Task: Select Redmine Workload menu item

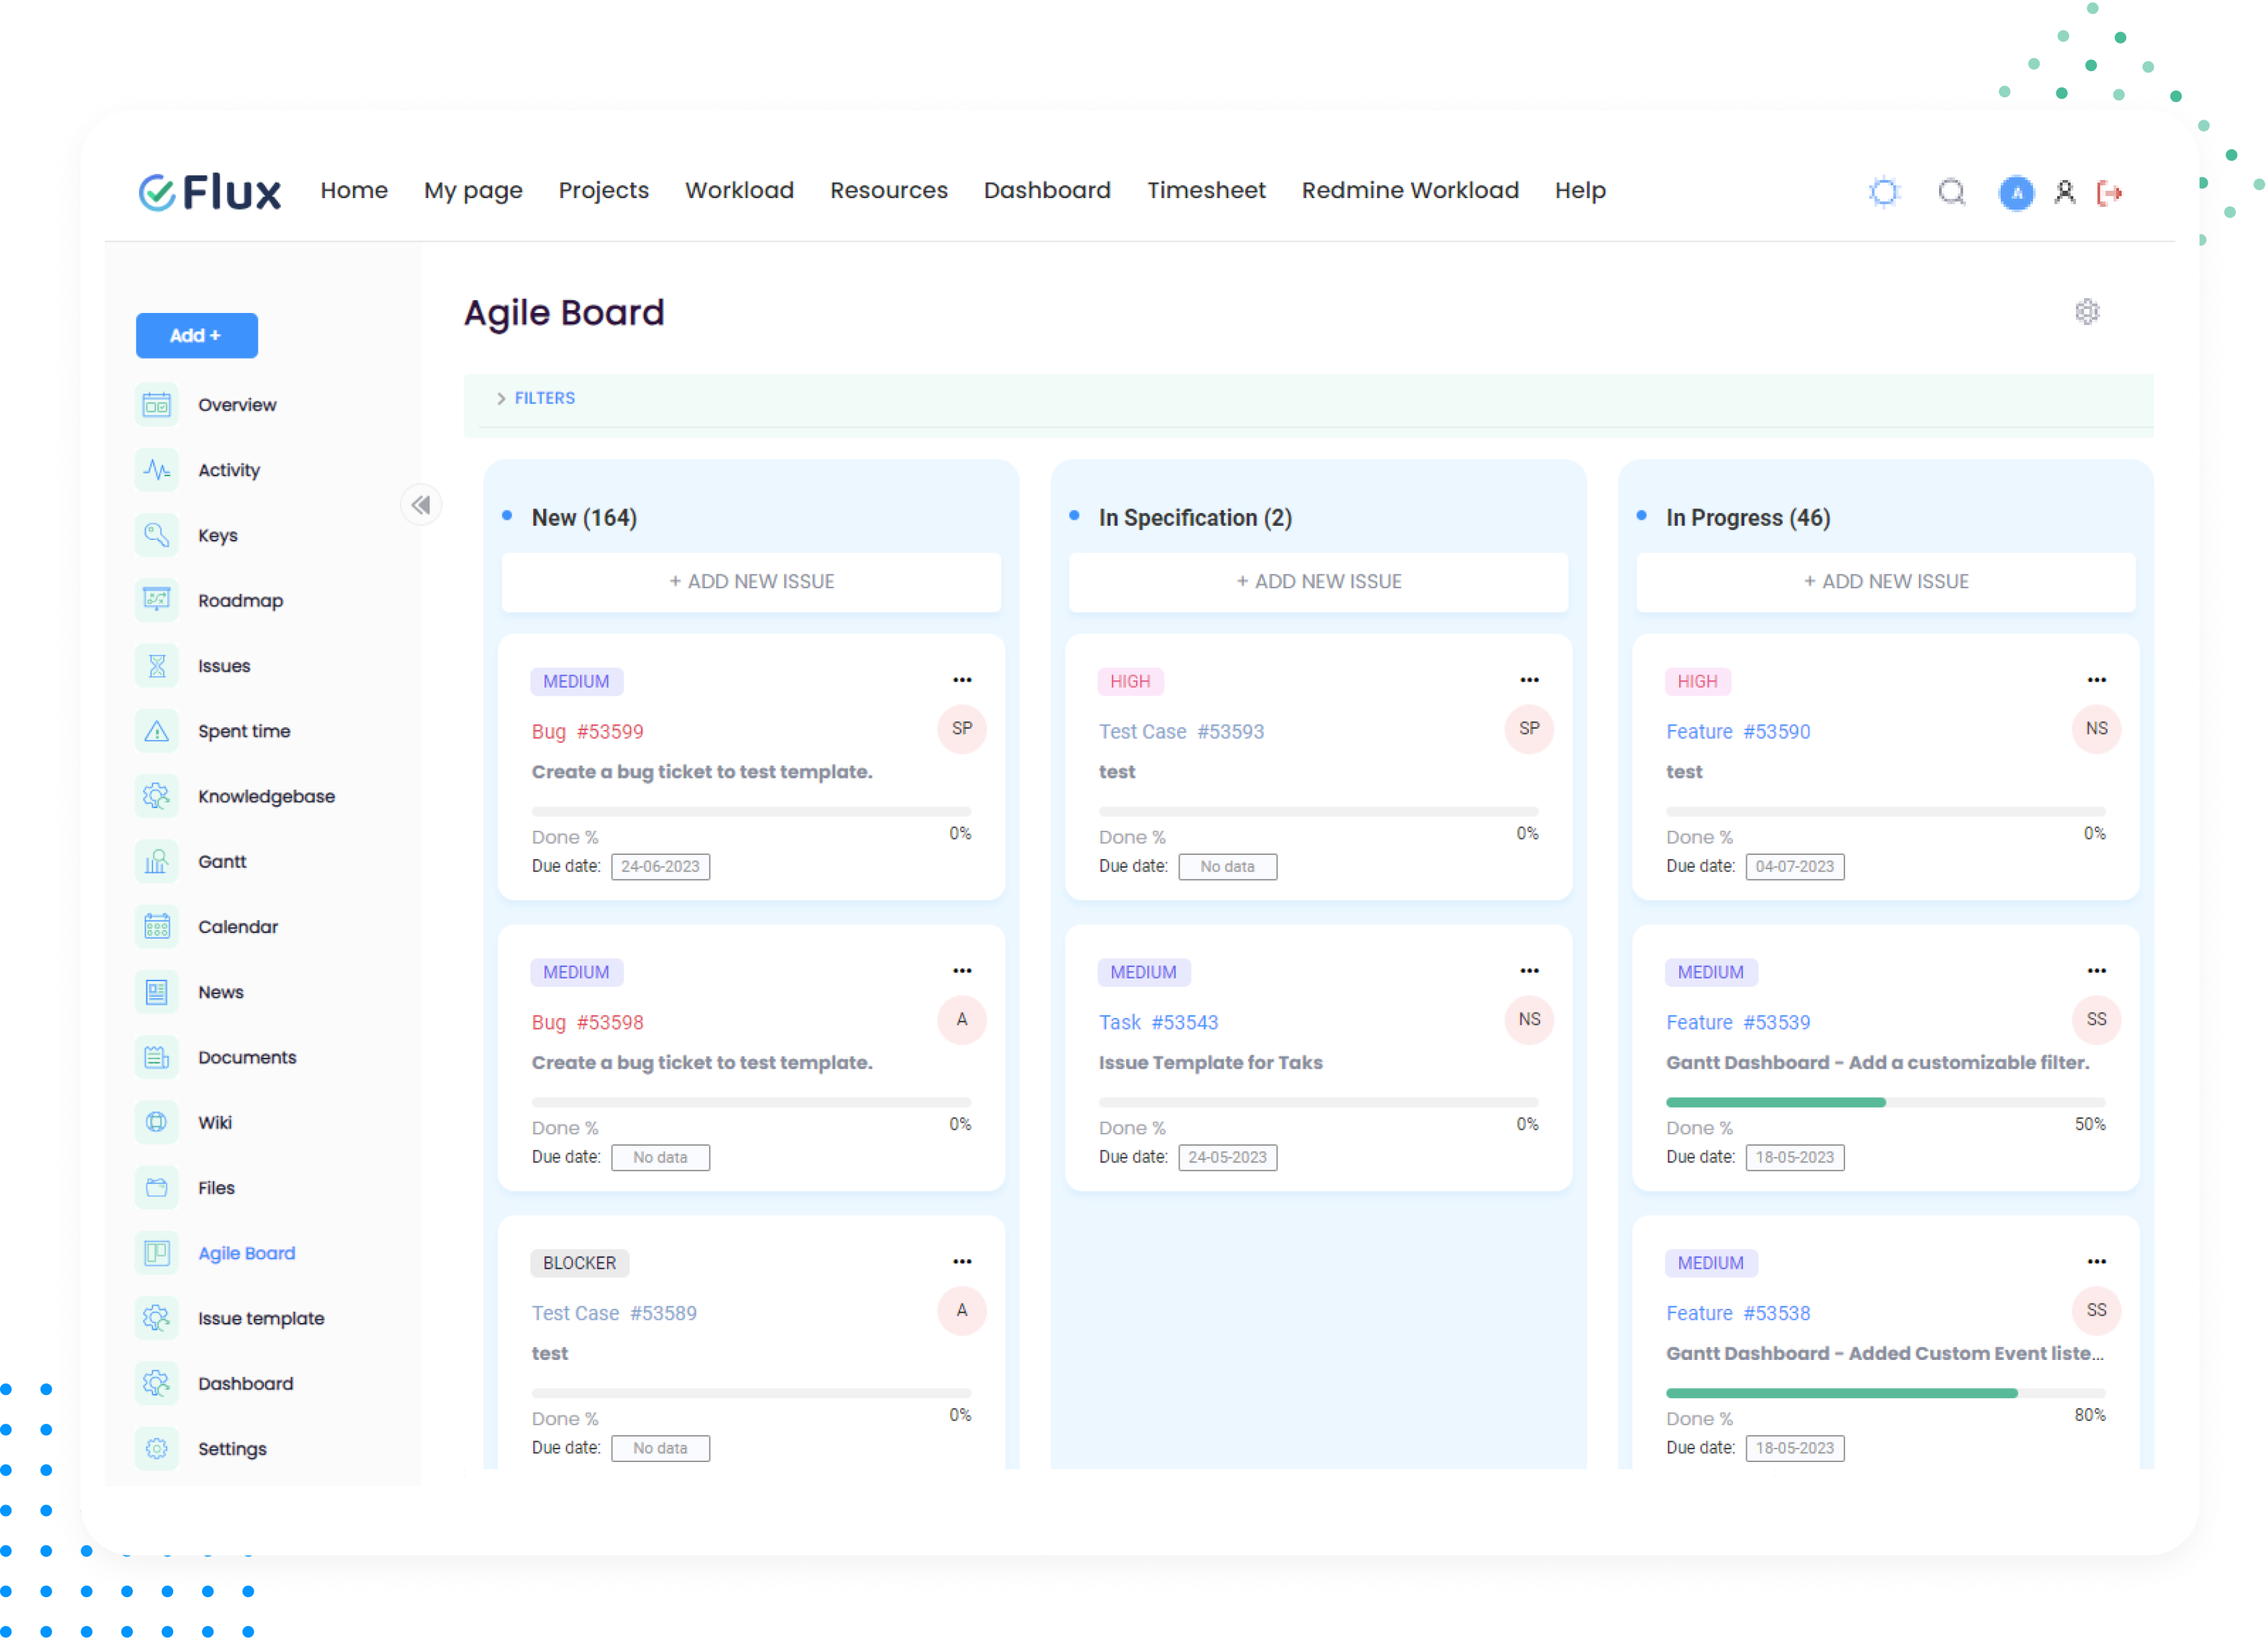Action: coord(1409,190)
